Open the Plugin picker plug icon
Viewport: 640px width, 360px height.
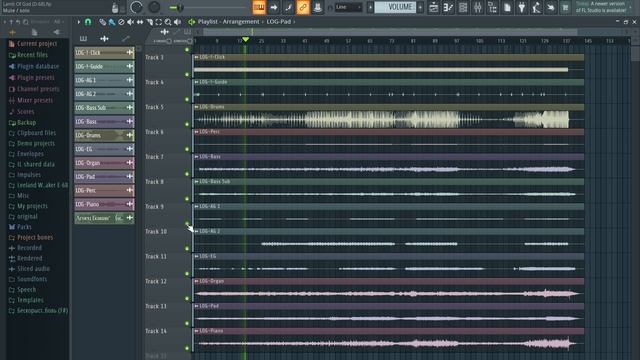pyautogui.click(x=522, y=7)
